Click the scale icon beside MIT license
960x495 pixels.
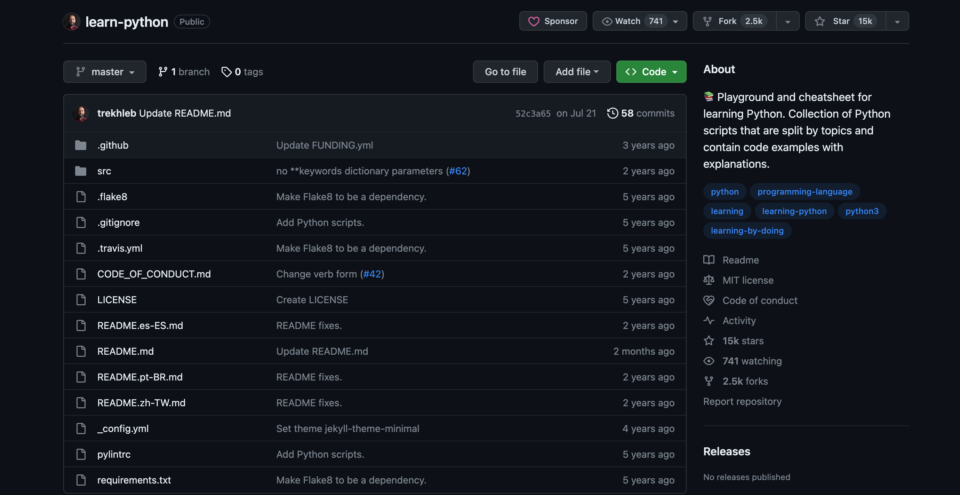pos(709,280)
